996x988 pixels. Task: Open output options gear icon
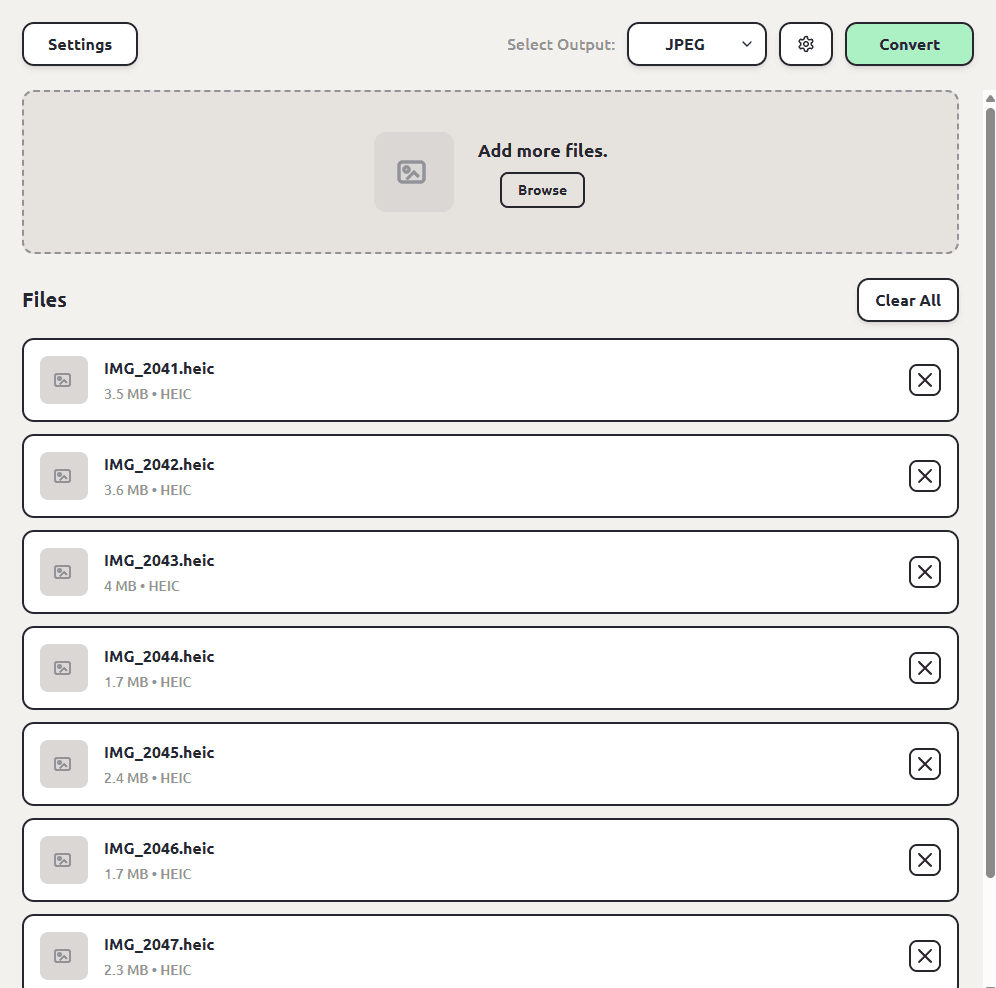806,44
